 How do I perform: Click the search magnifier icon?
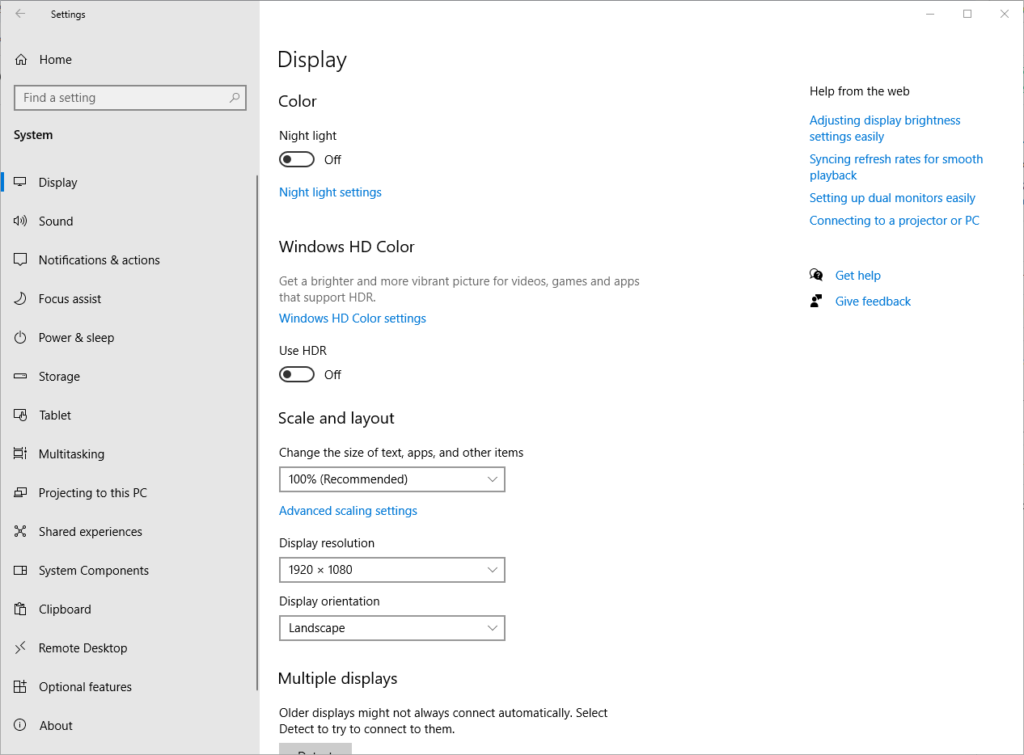(x=234, y=97)
